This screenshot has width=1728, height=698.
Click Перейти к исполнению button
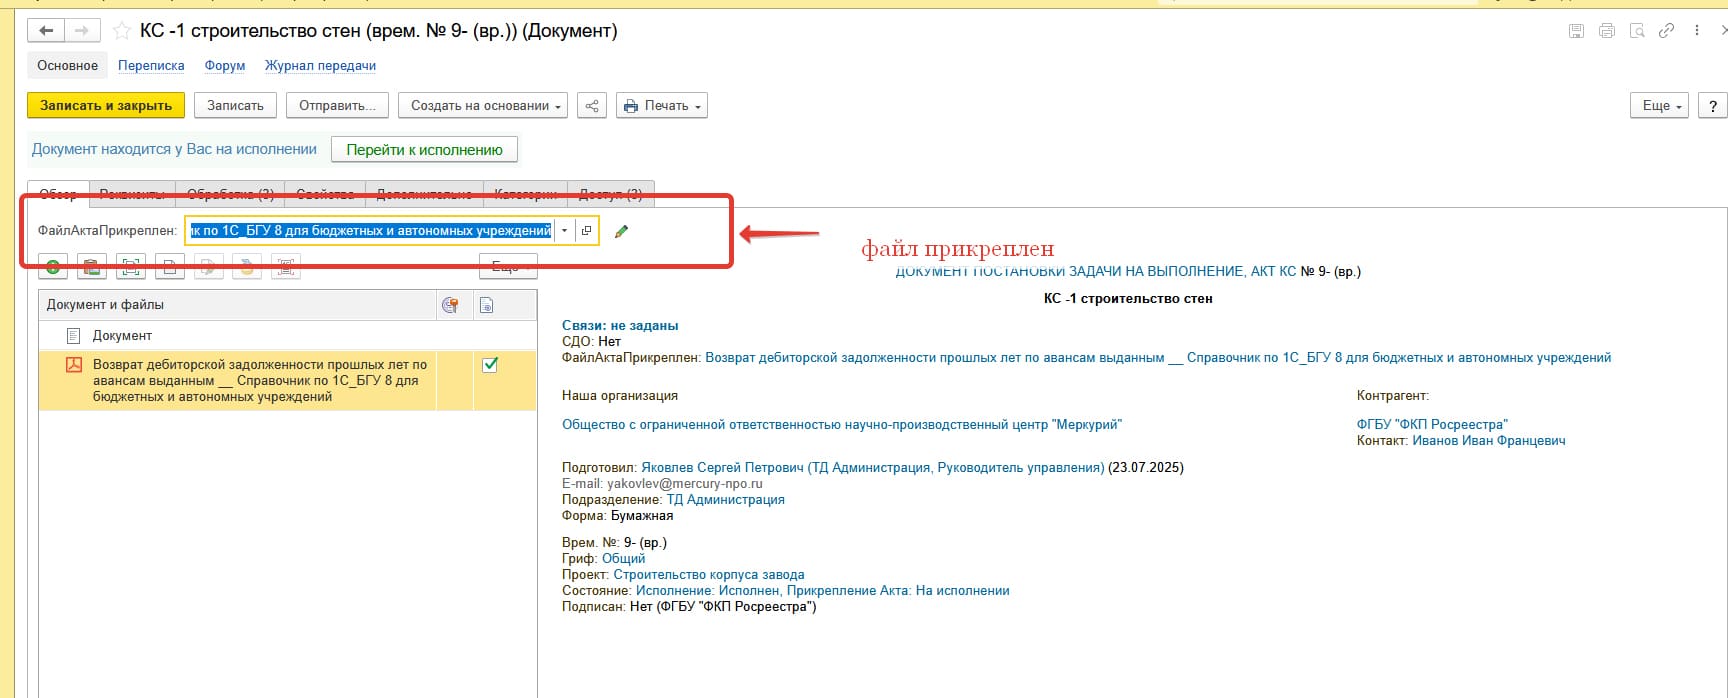click(424, 150)
